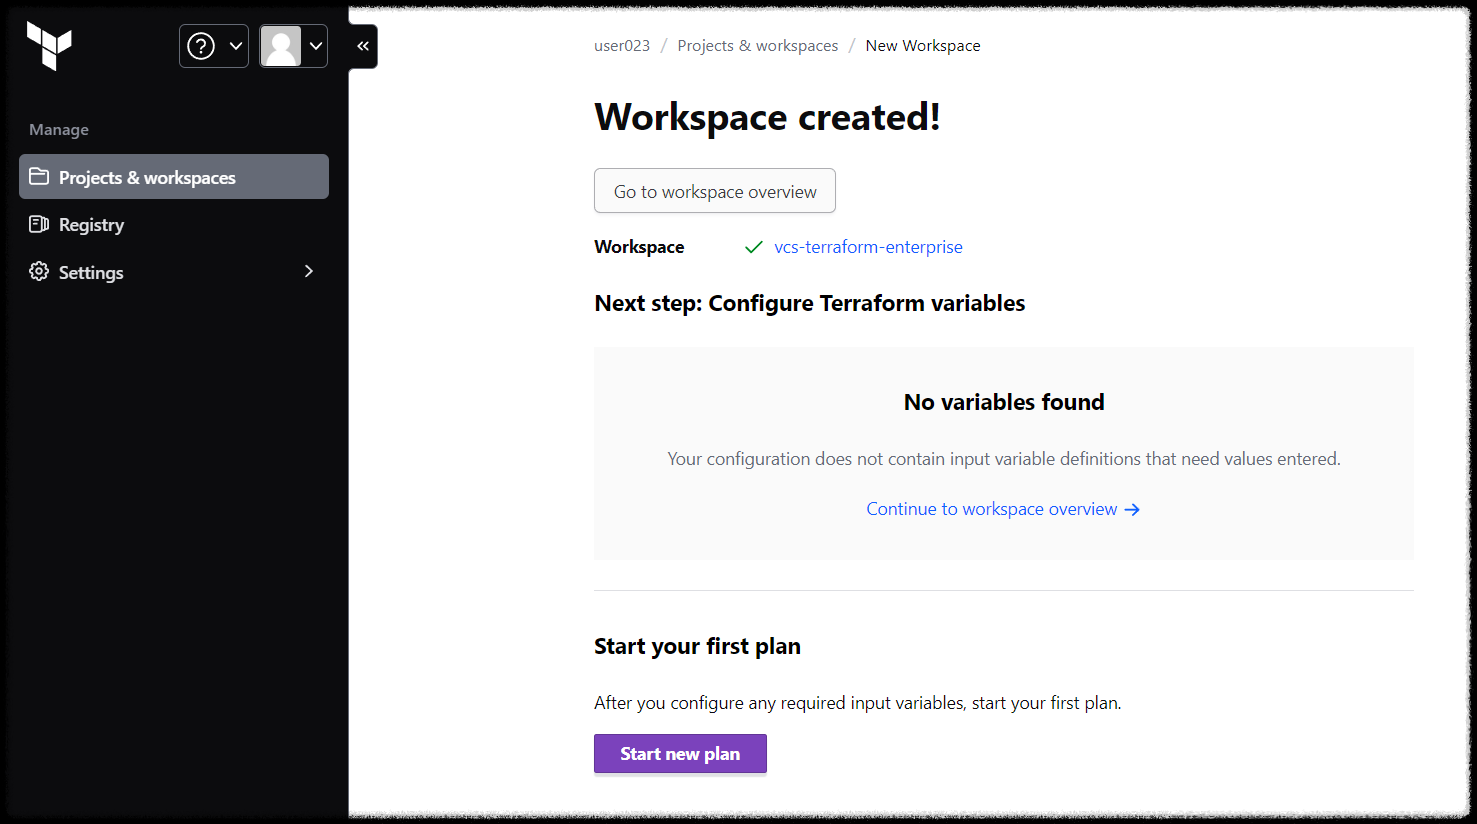Click the Workspace created! heading
Image resolution: width=1477 pixels, height=824 pixels.
767,117
